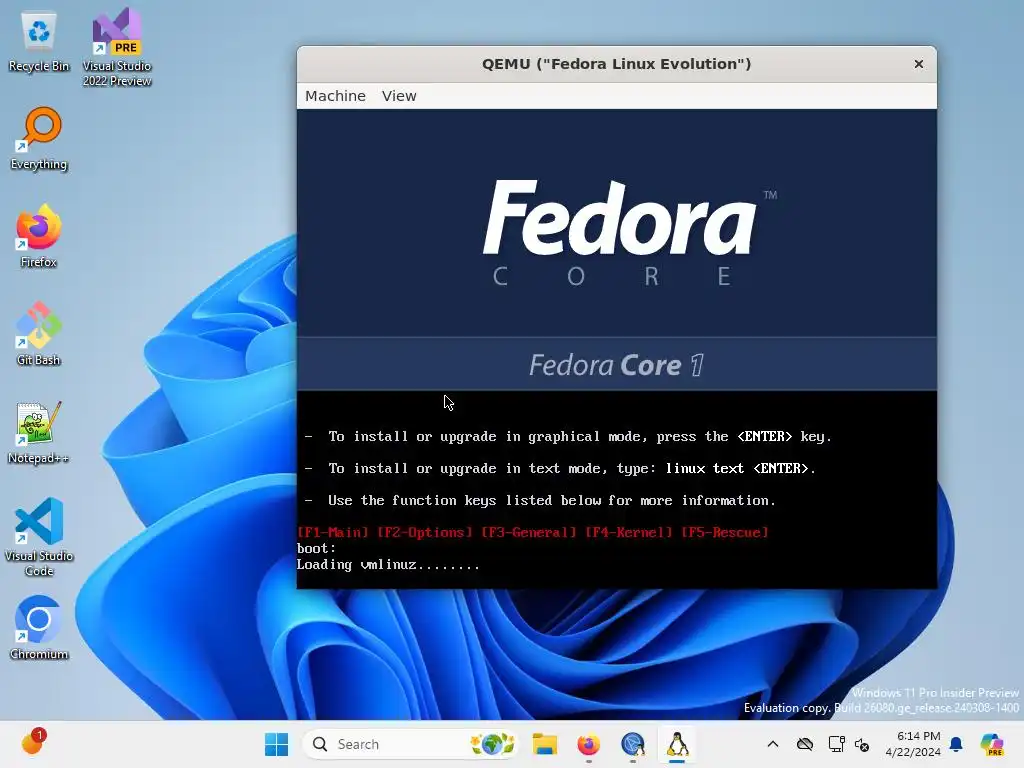Viewport: 1024px width, 768px height.
Task: Open the Chromium taskbar icon
Action: coord(633,744)
